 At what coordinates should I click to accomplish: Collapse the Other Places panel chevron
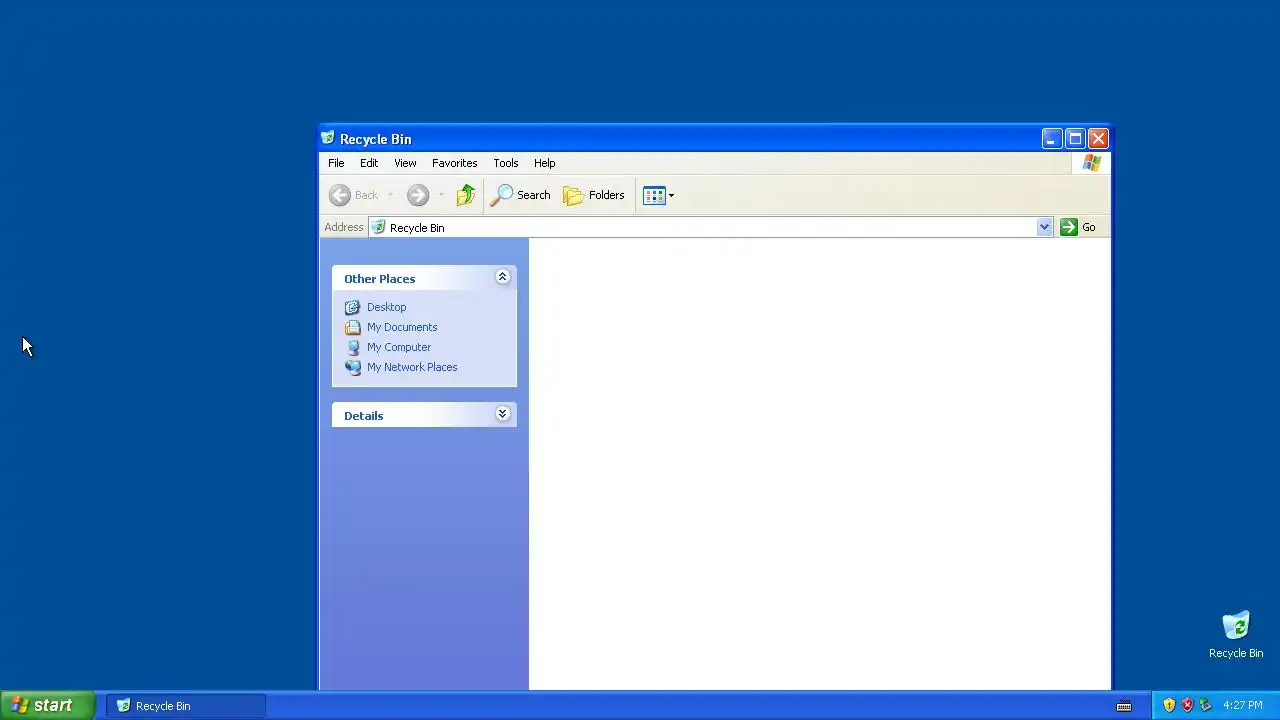[x=503, y=277]
